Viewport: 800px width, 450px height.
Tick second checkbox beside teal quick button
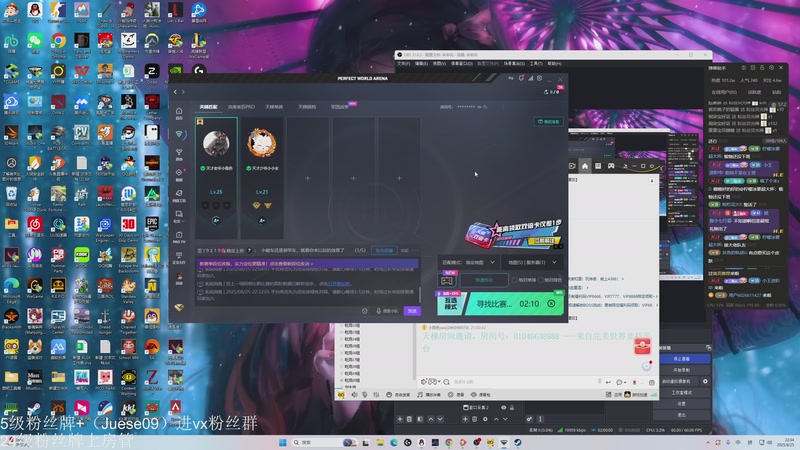click(540, 280)
